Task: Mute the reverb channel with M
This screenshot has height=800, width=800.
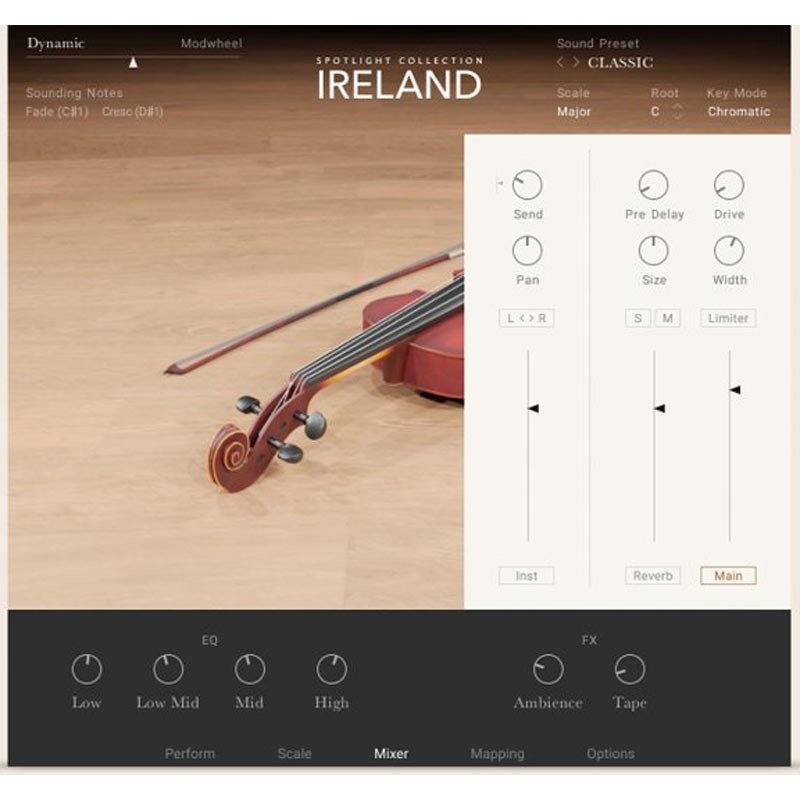Action: [x=668, y=318]
